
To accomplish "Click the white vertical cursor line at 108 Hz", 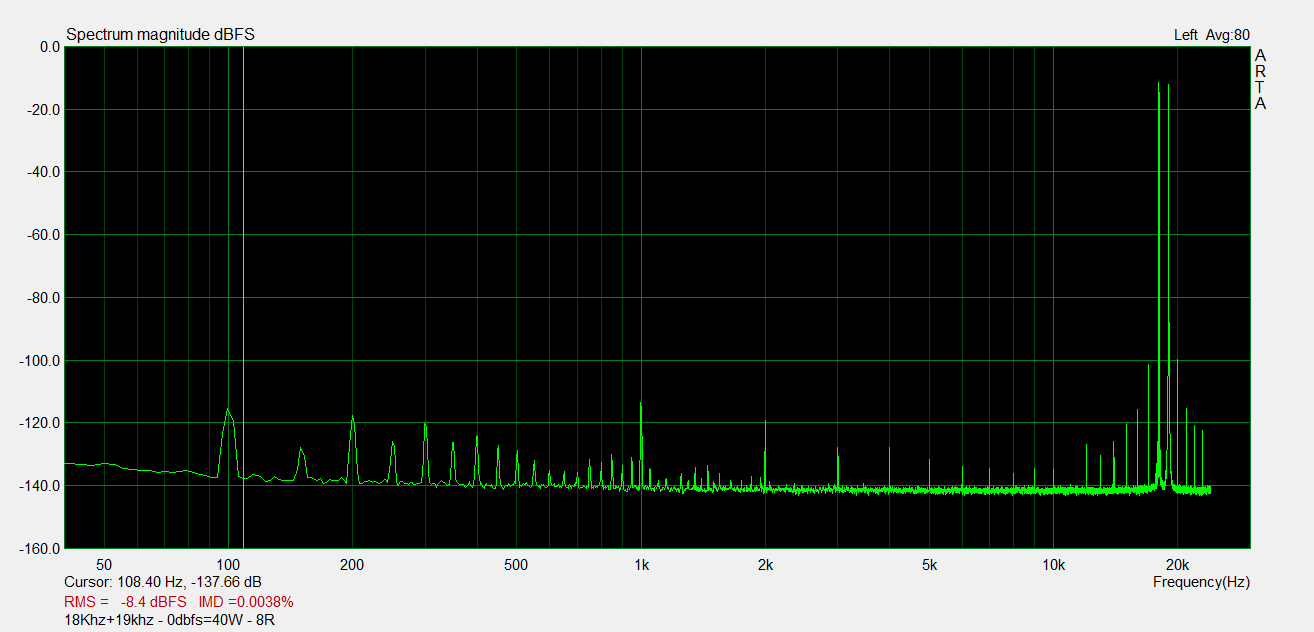I will 243,298.
